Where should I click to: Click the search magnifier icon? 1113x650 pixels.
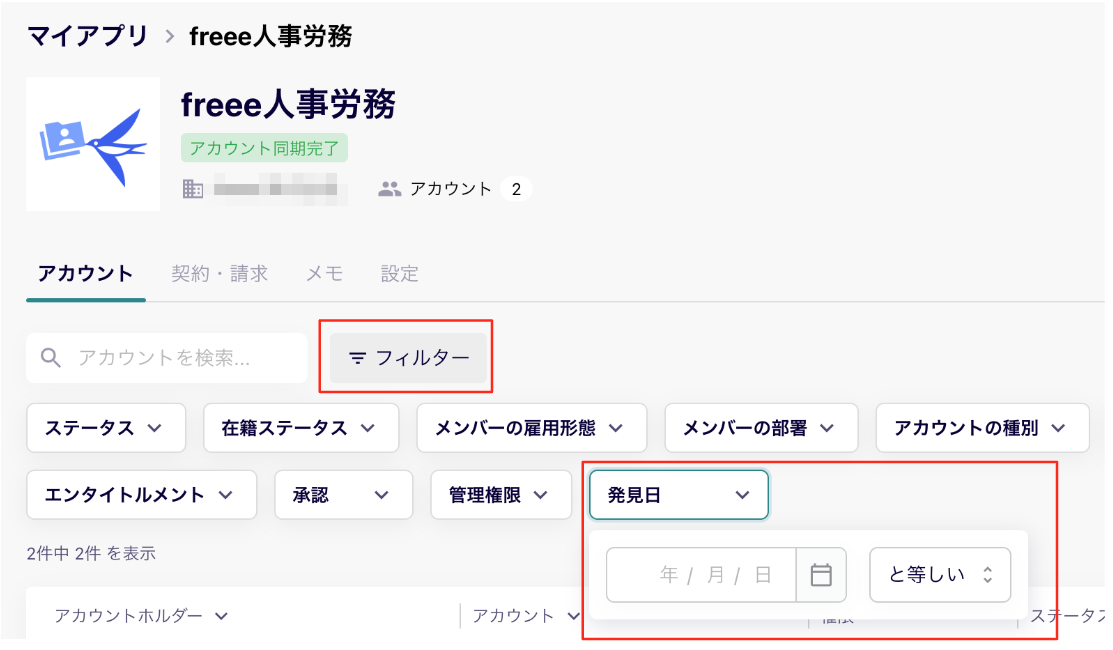[x=50, y=358]
